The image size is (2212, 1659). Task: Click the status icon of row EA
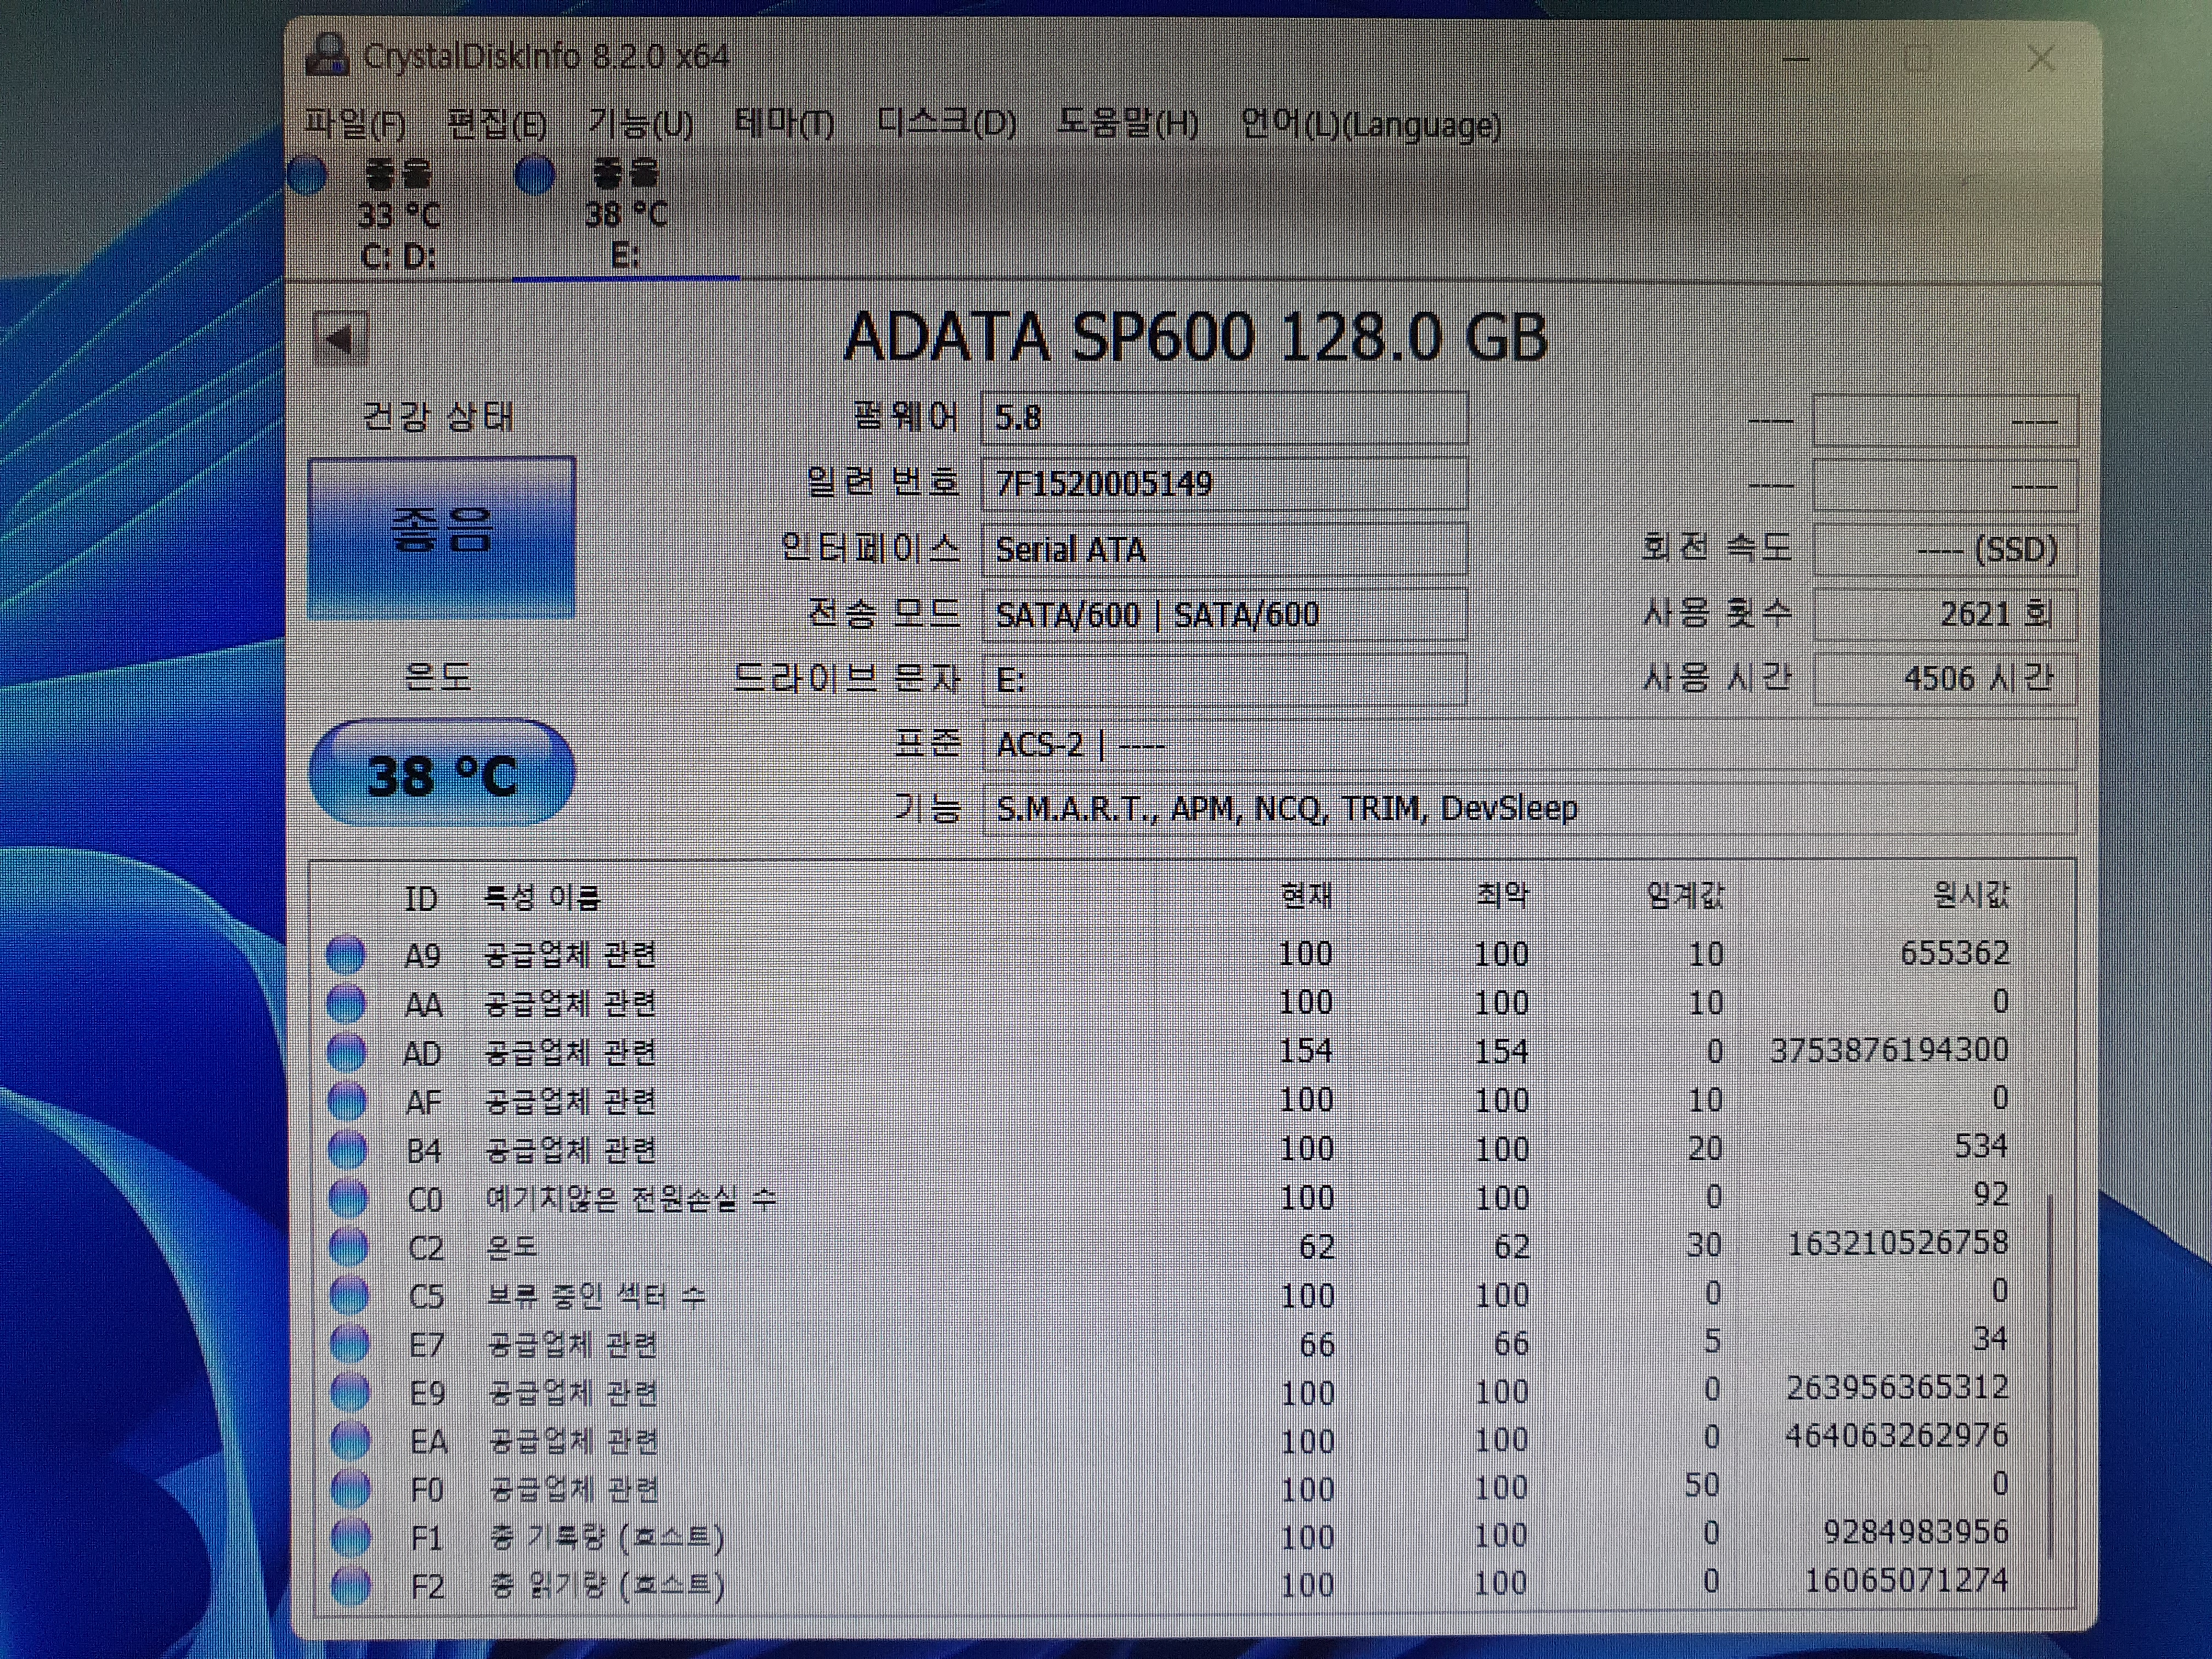tap(350, 1441)
